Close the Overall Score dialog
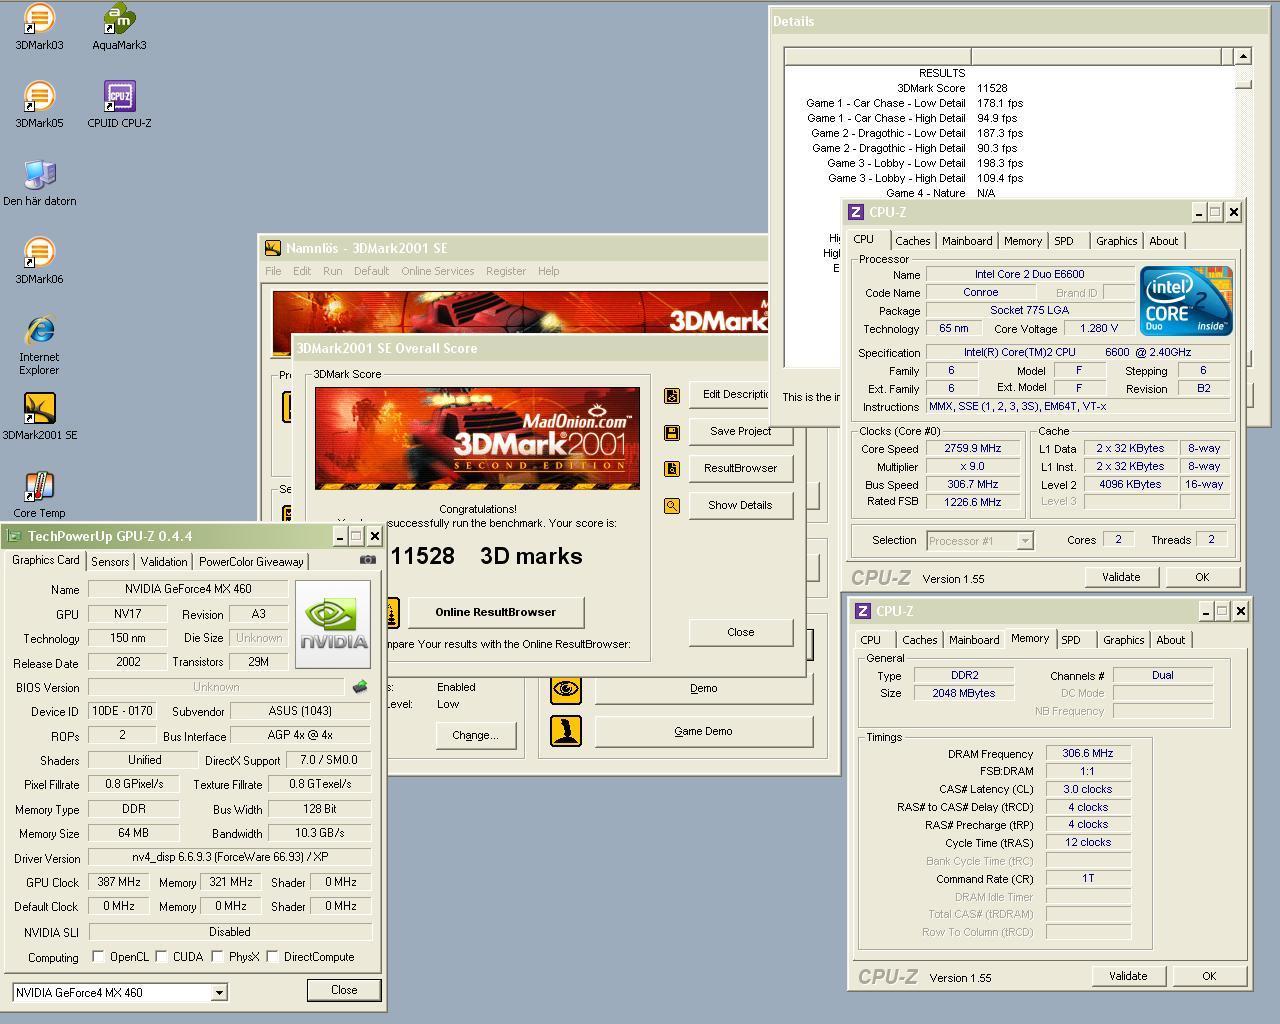The height and width of the screenshot is (1024, 1280). 741,632
